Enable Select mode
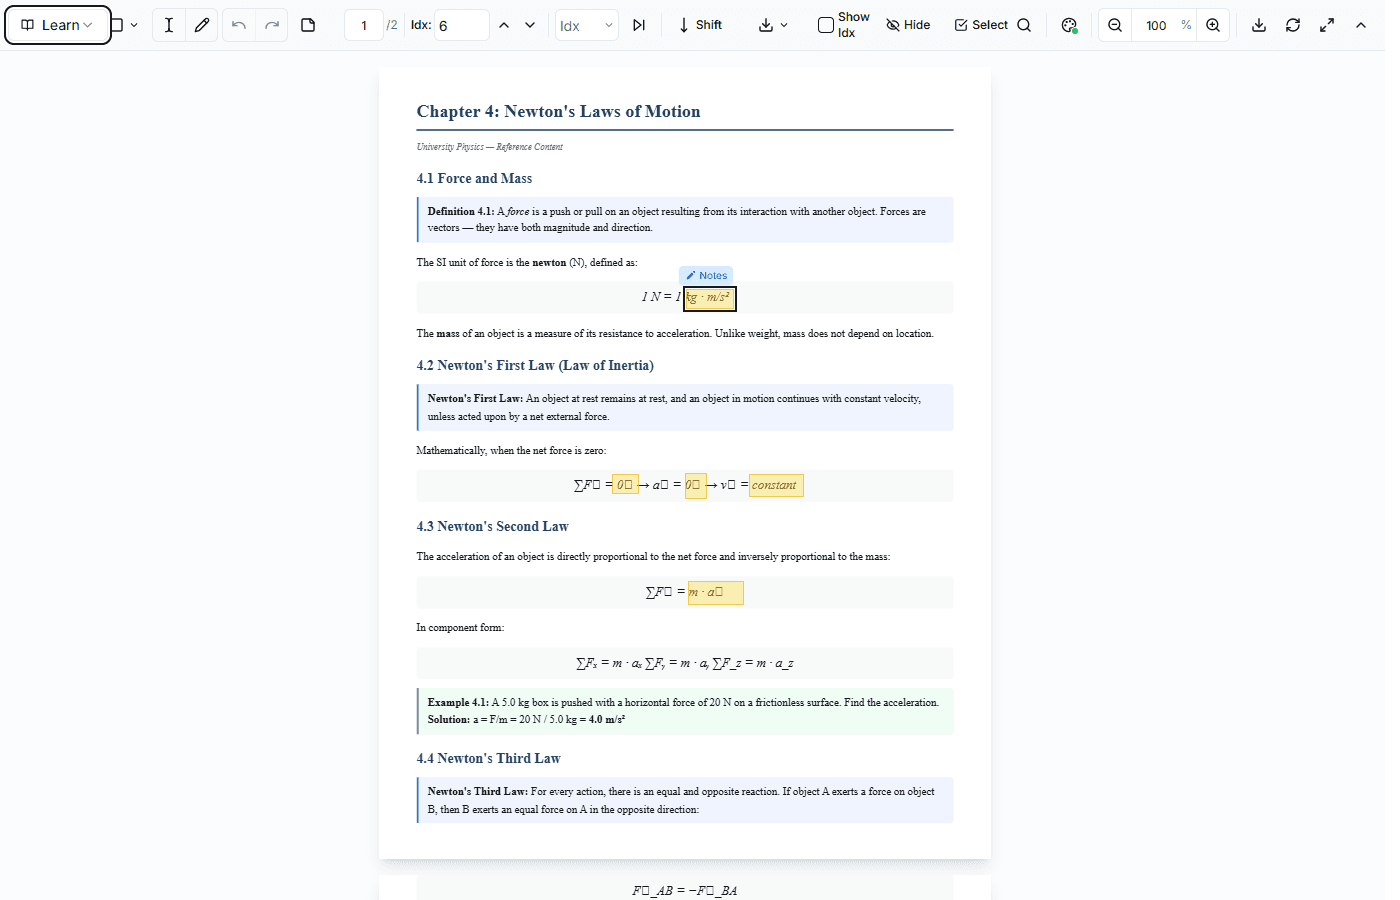Image resolution: width=1400 pixels, height=900 pixels. coord(980,24)
